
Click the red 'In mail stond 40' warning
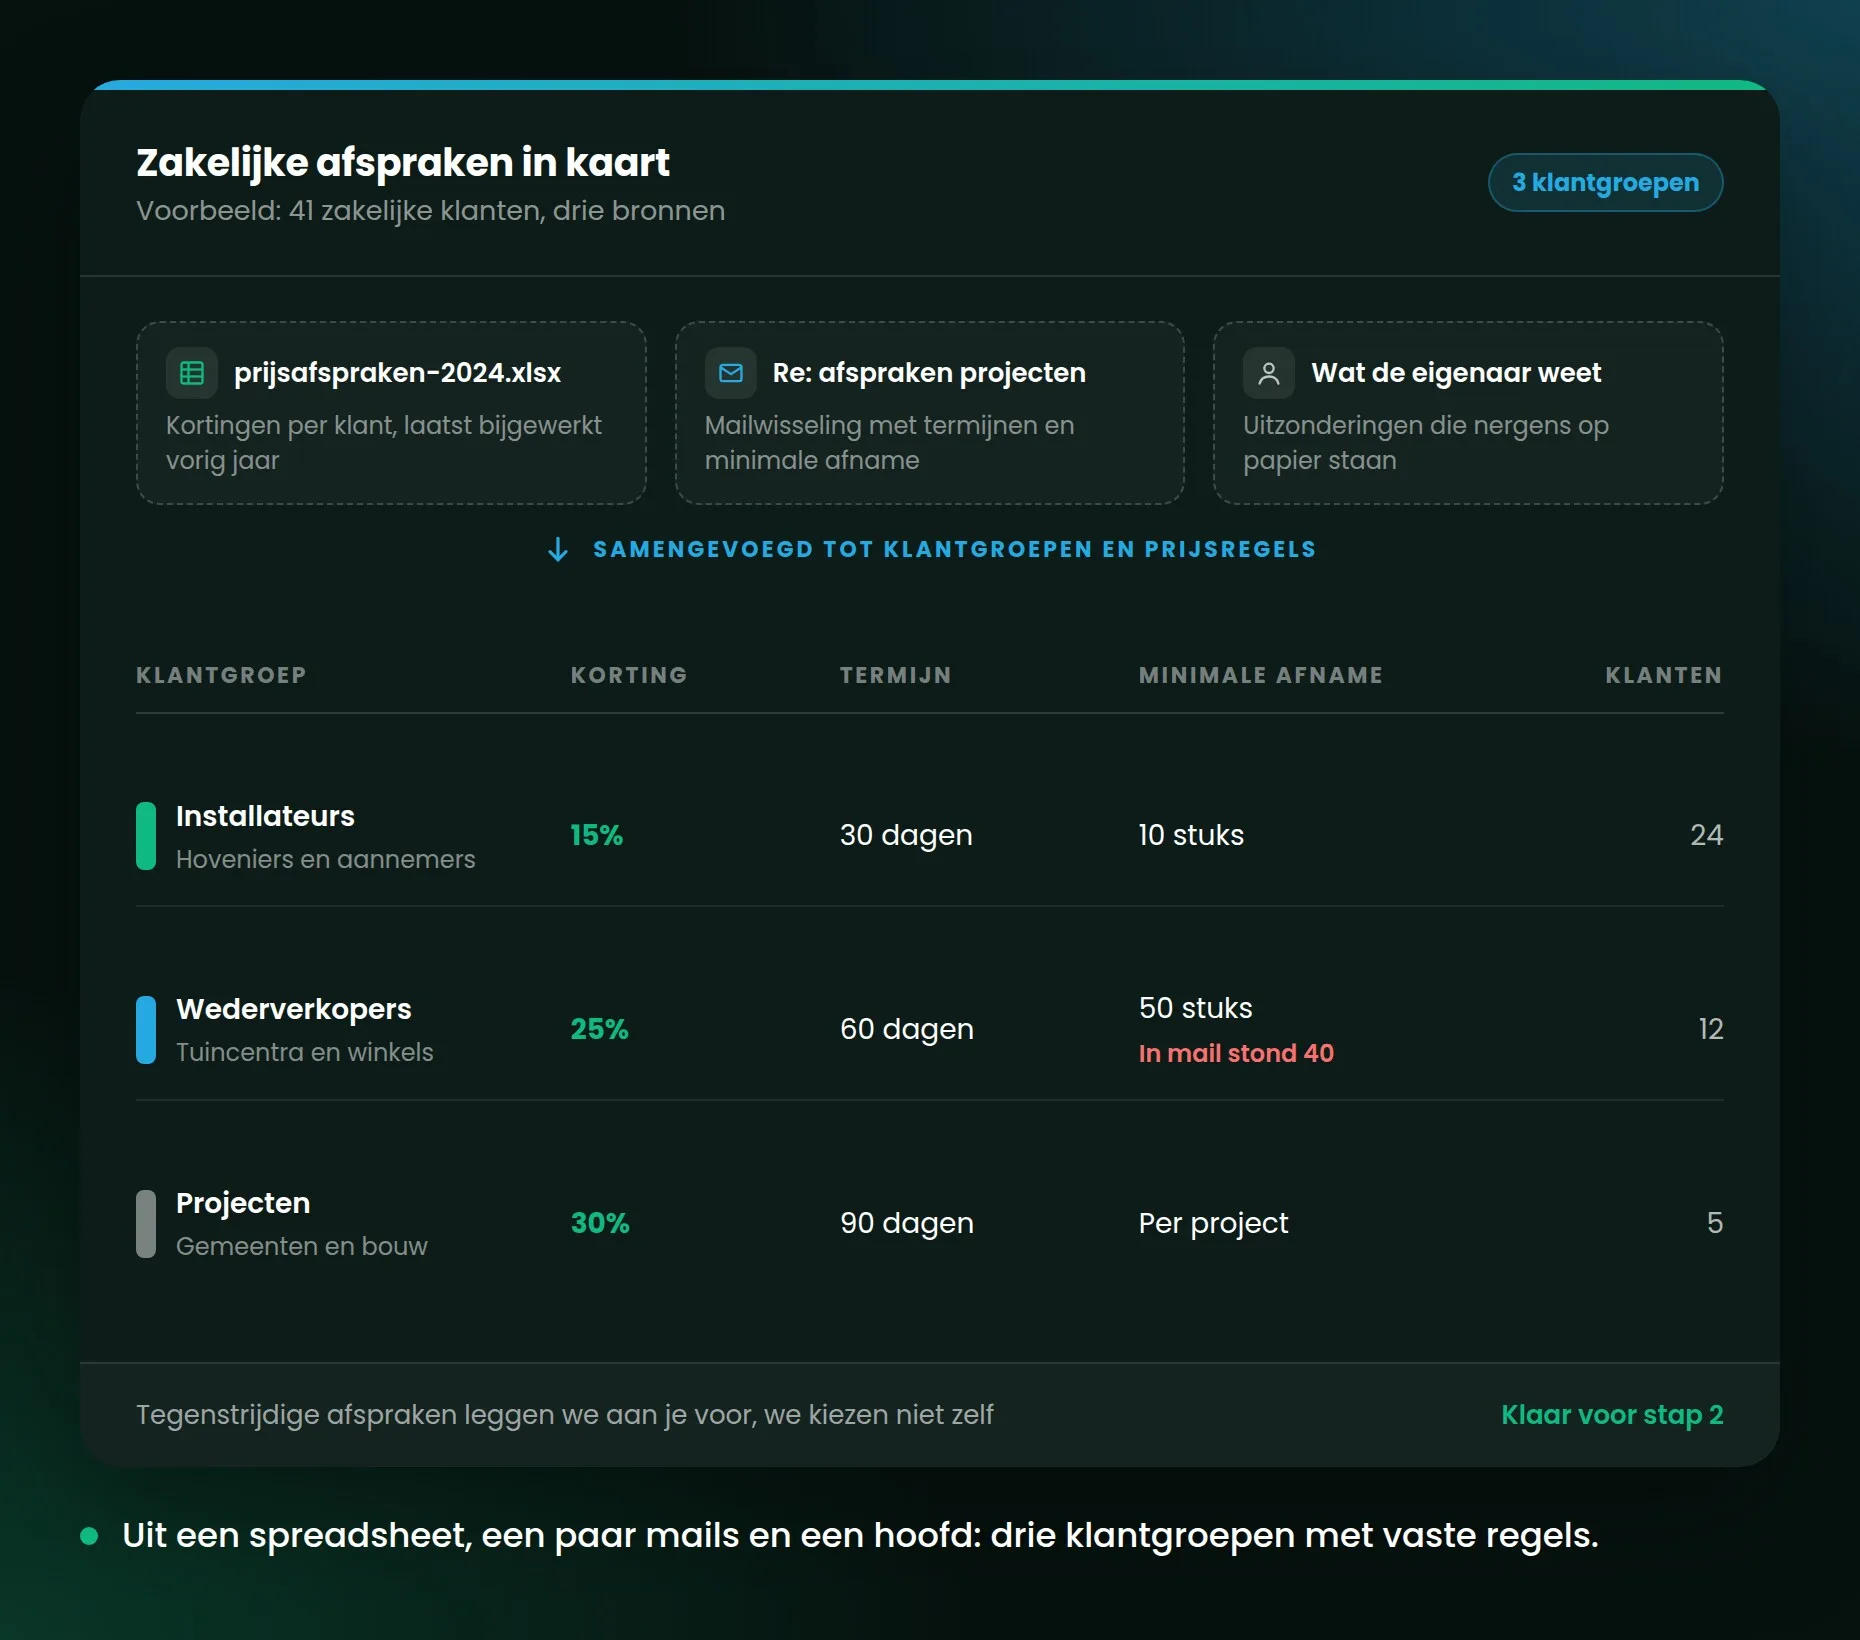tap(1236, 1053)
